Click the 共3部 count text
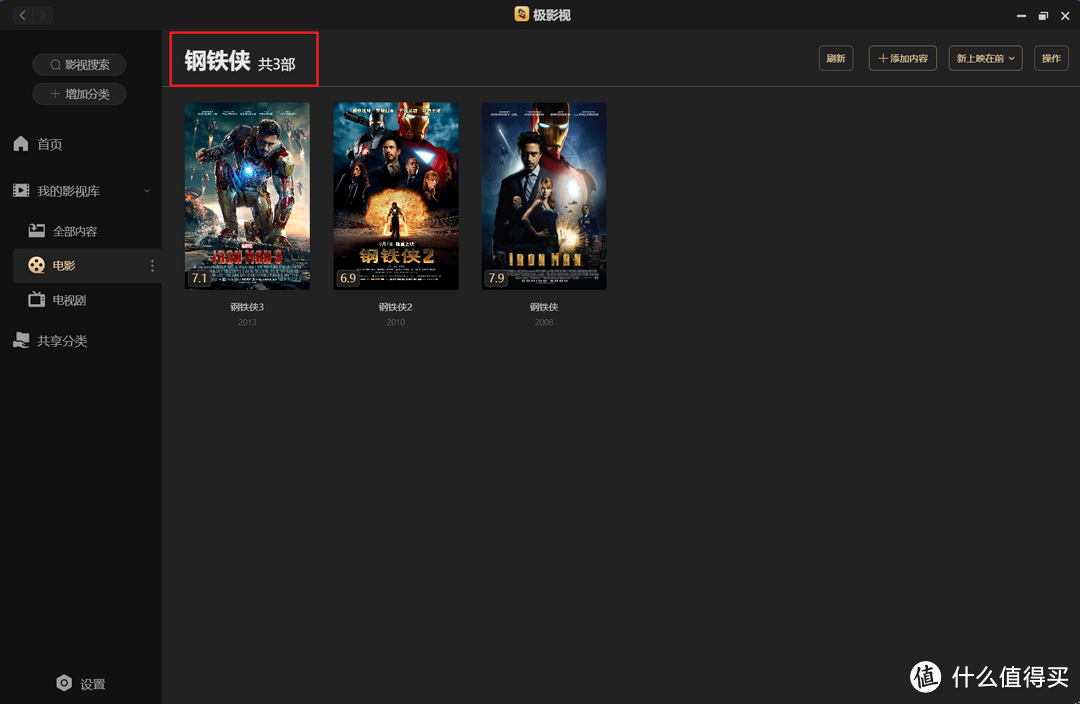 [277, 65]
